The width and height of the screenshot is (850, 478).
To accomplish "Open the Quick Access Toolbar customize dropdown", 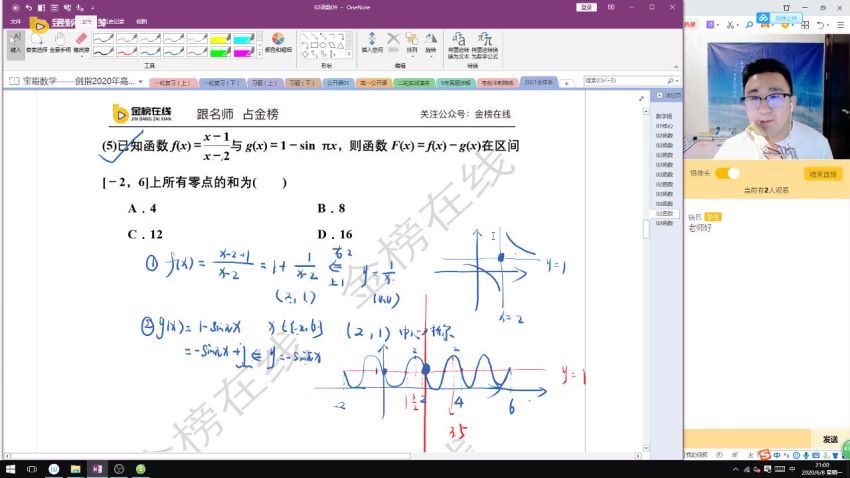I will [93, 8].
